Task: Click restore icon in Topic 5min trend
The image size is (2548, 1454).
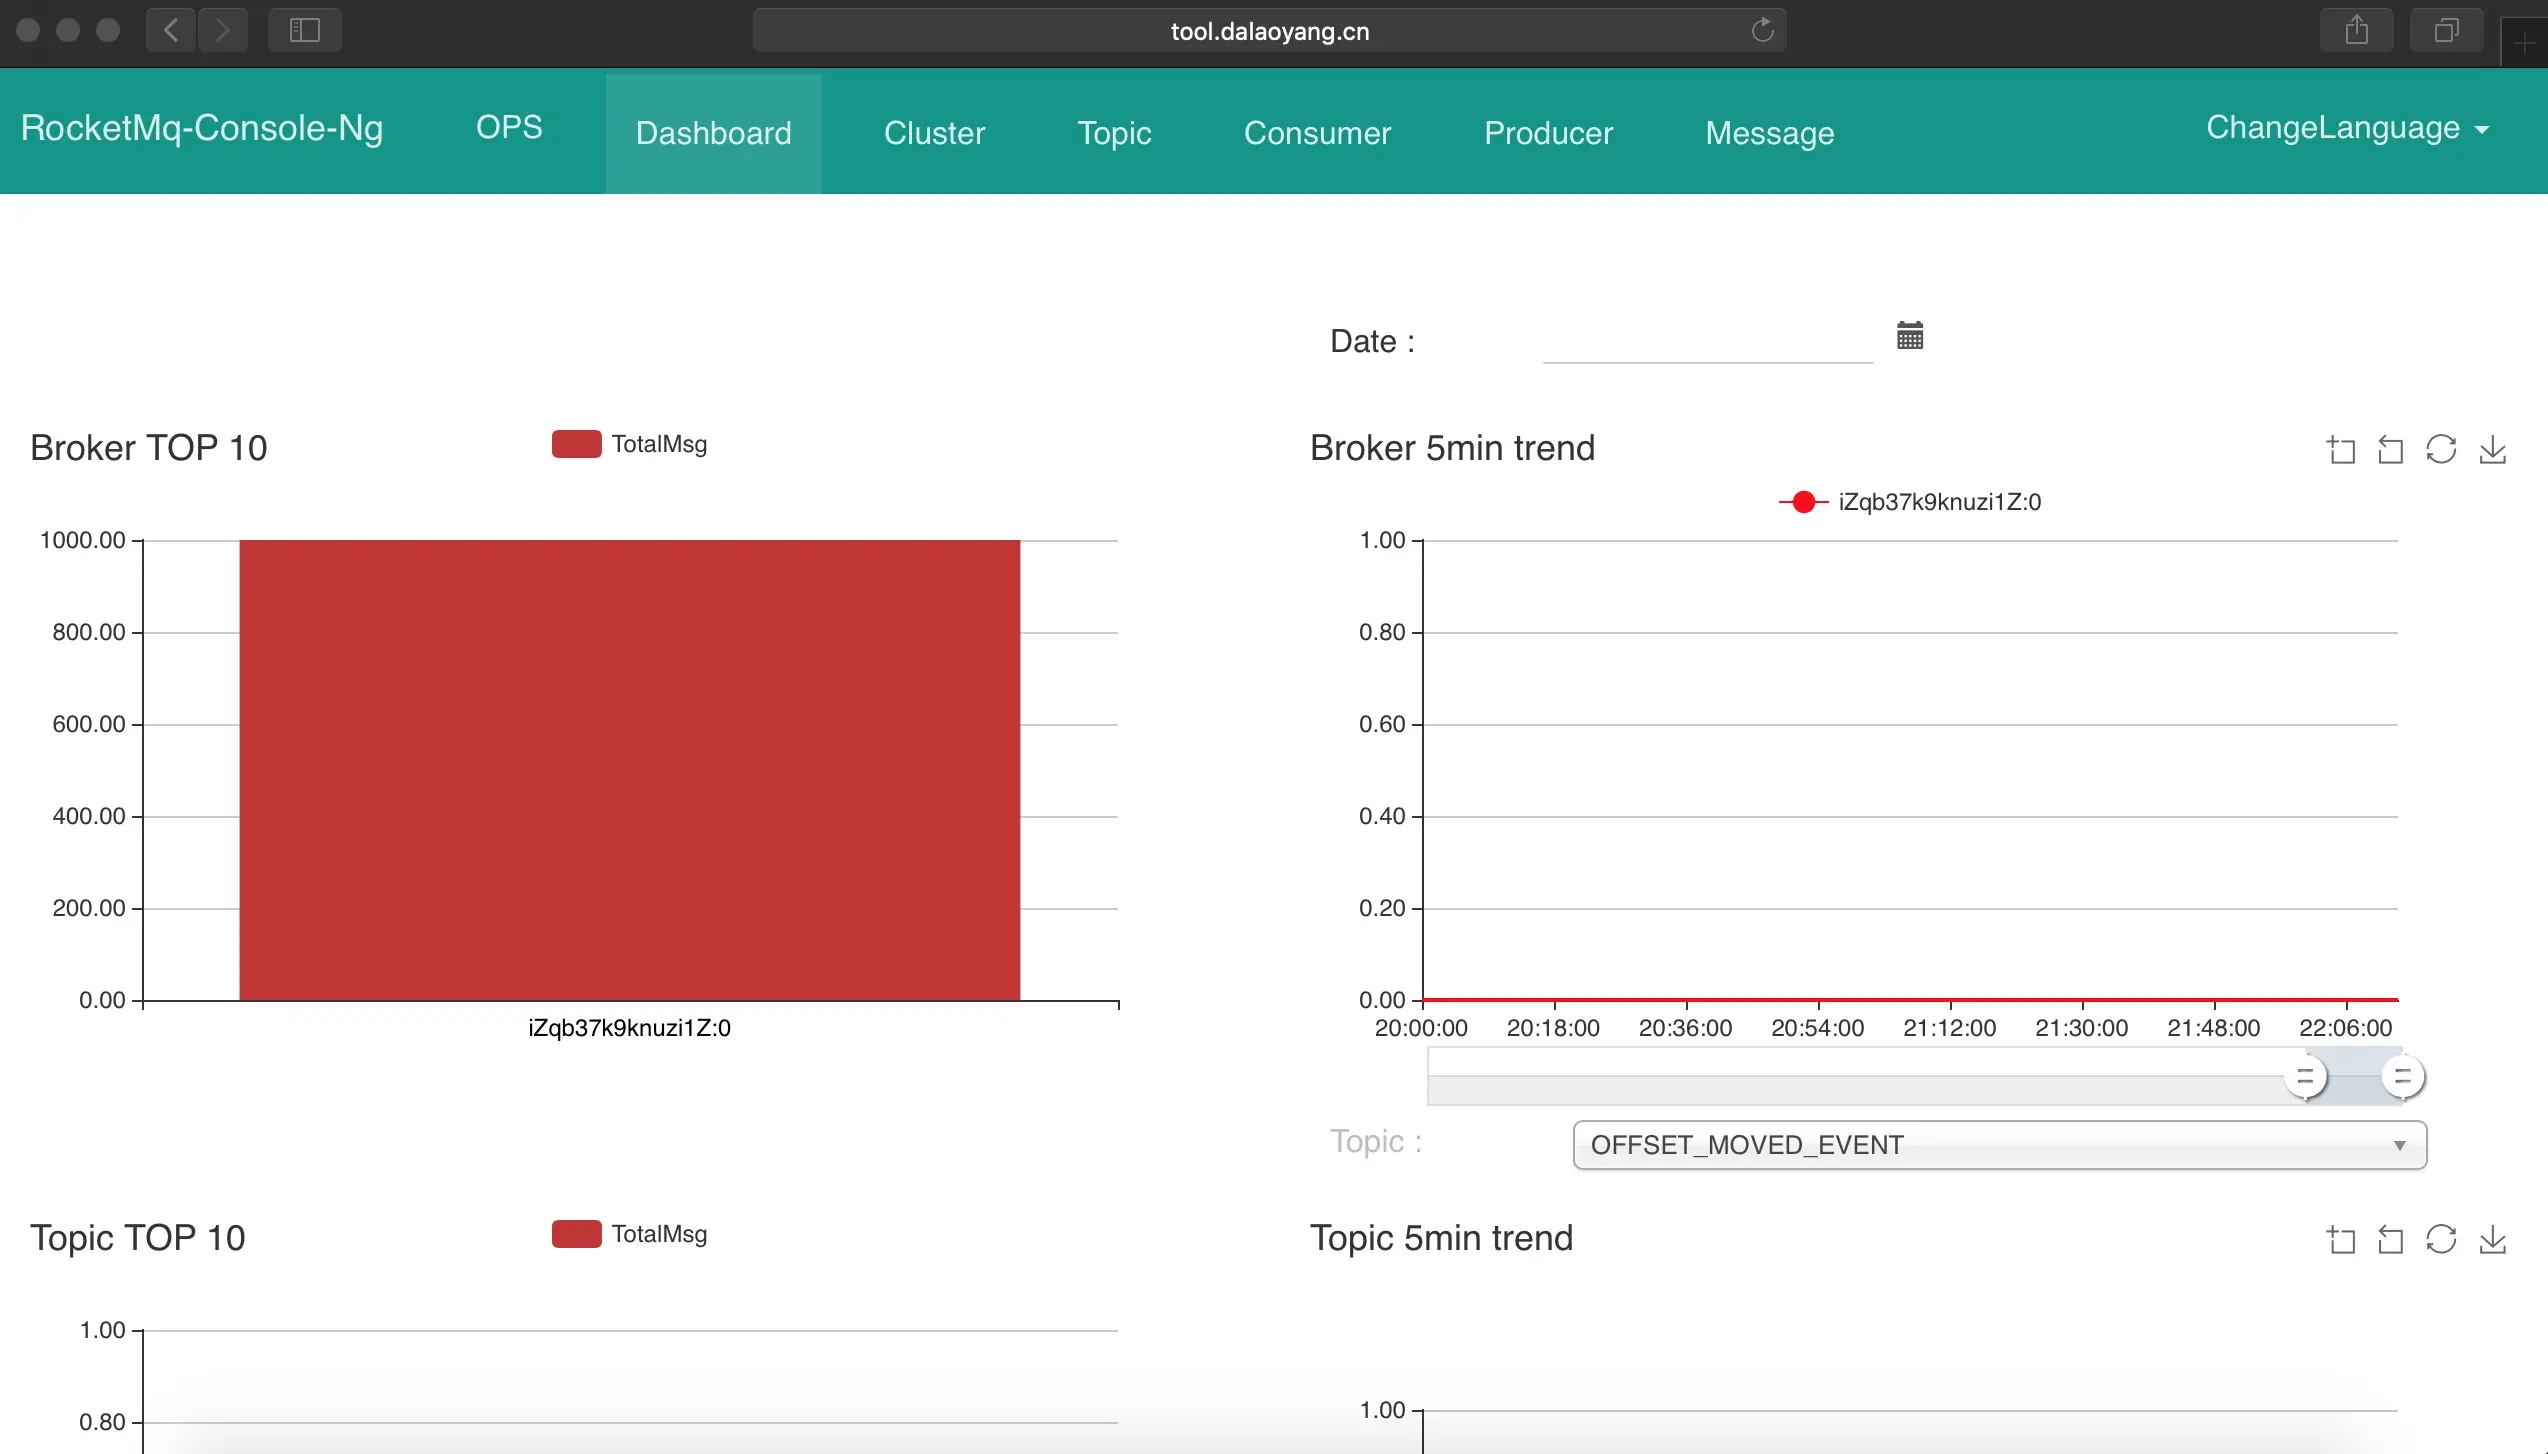Action: tap(2441, 1240)
